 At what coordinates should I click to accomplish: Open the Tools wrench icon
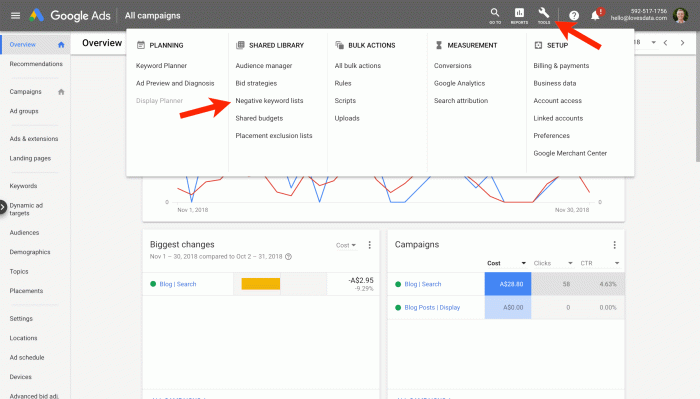pos(543,15)
